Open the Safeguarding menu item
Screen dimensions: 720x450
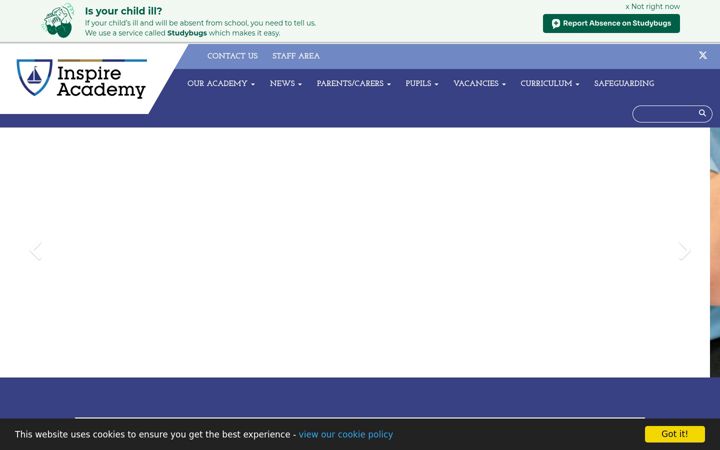[x=624, y=84]
